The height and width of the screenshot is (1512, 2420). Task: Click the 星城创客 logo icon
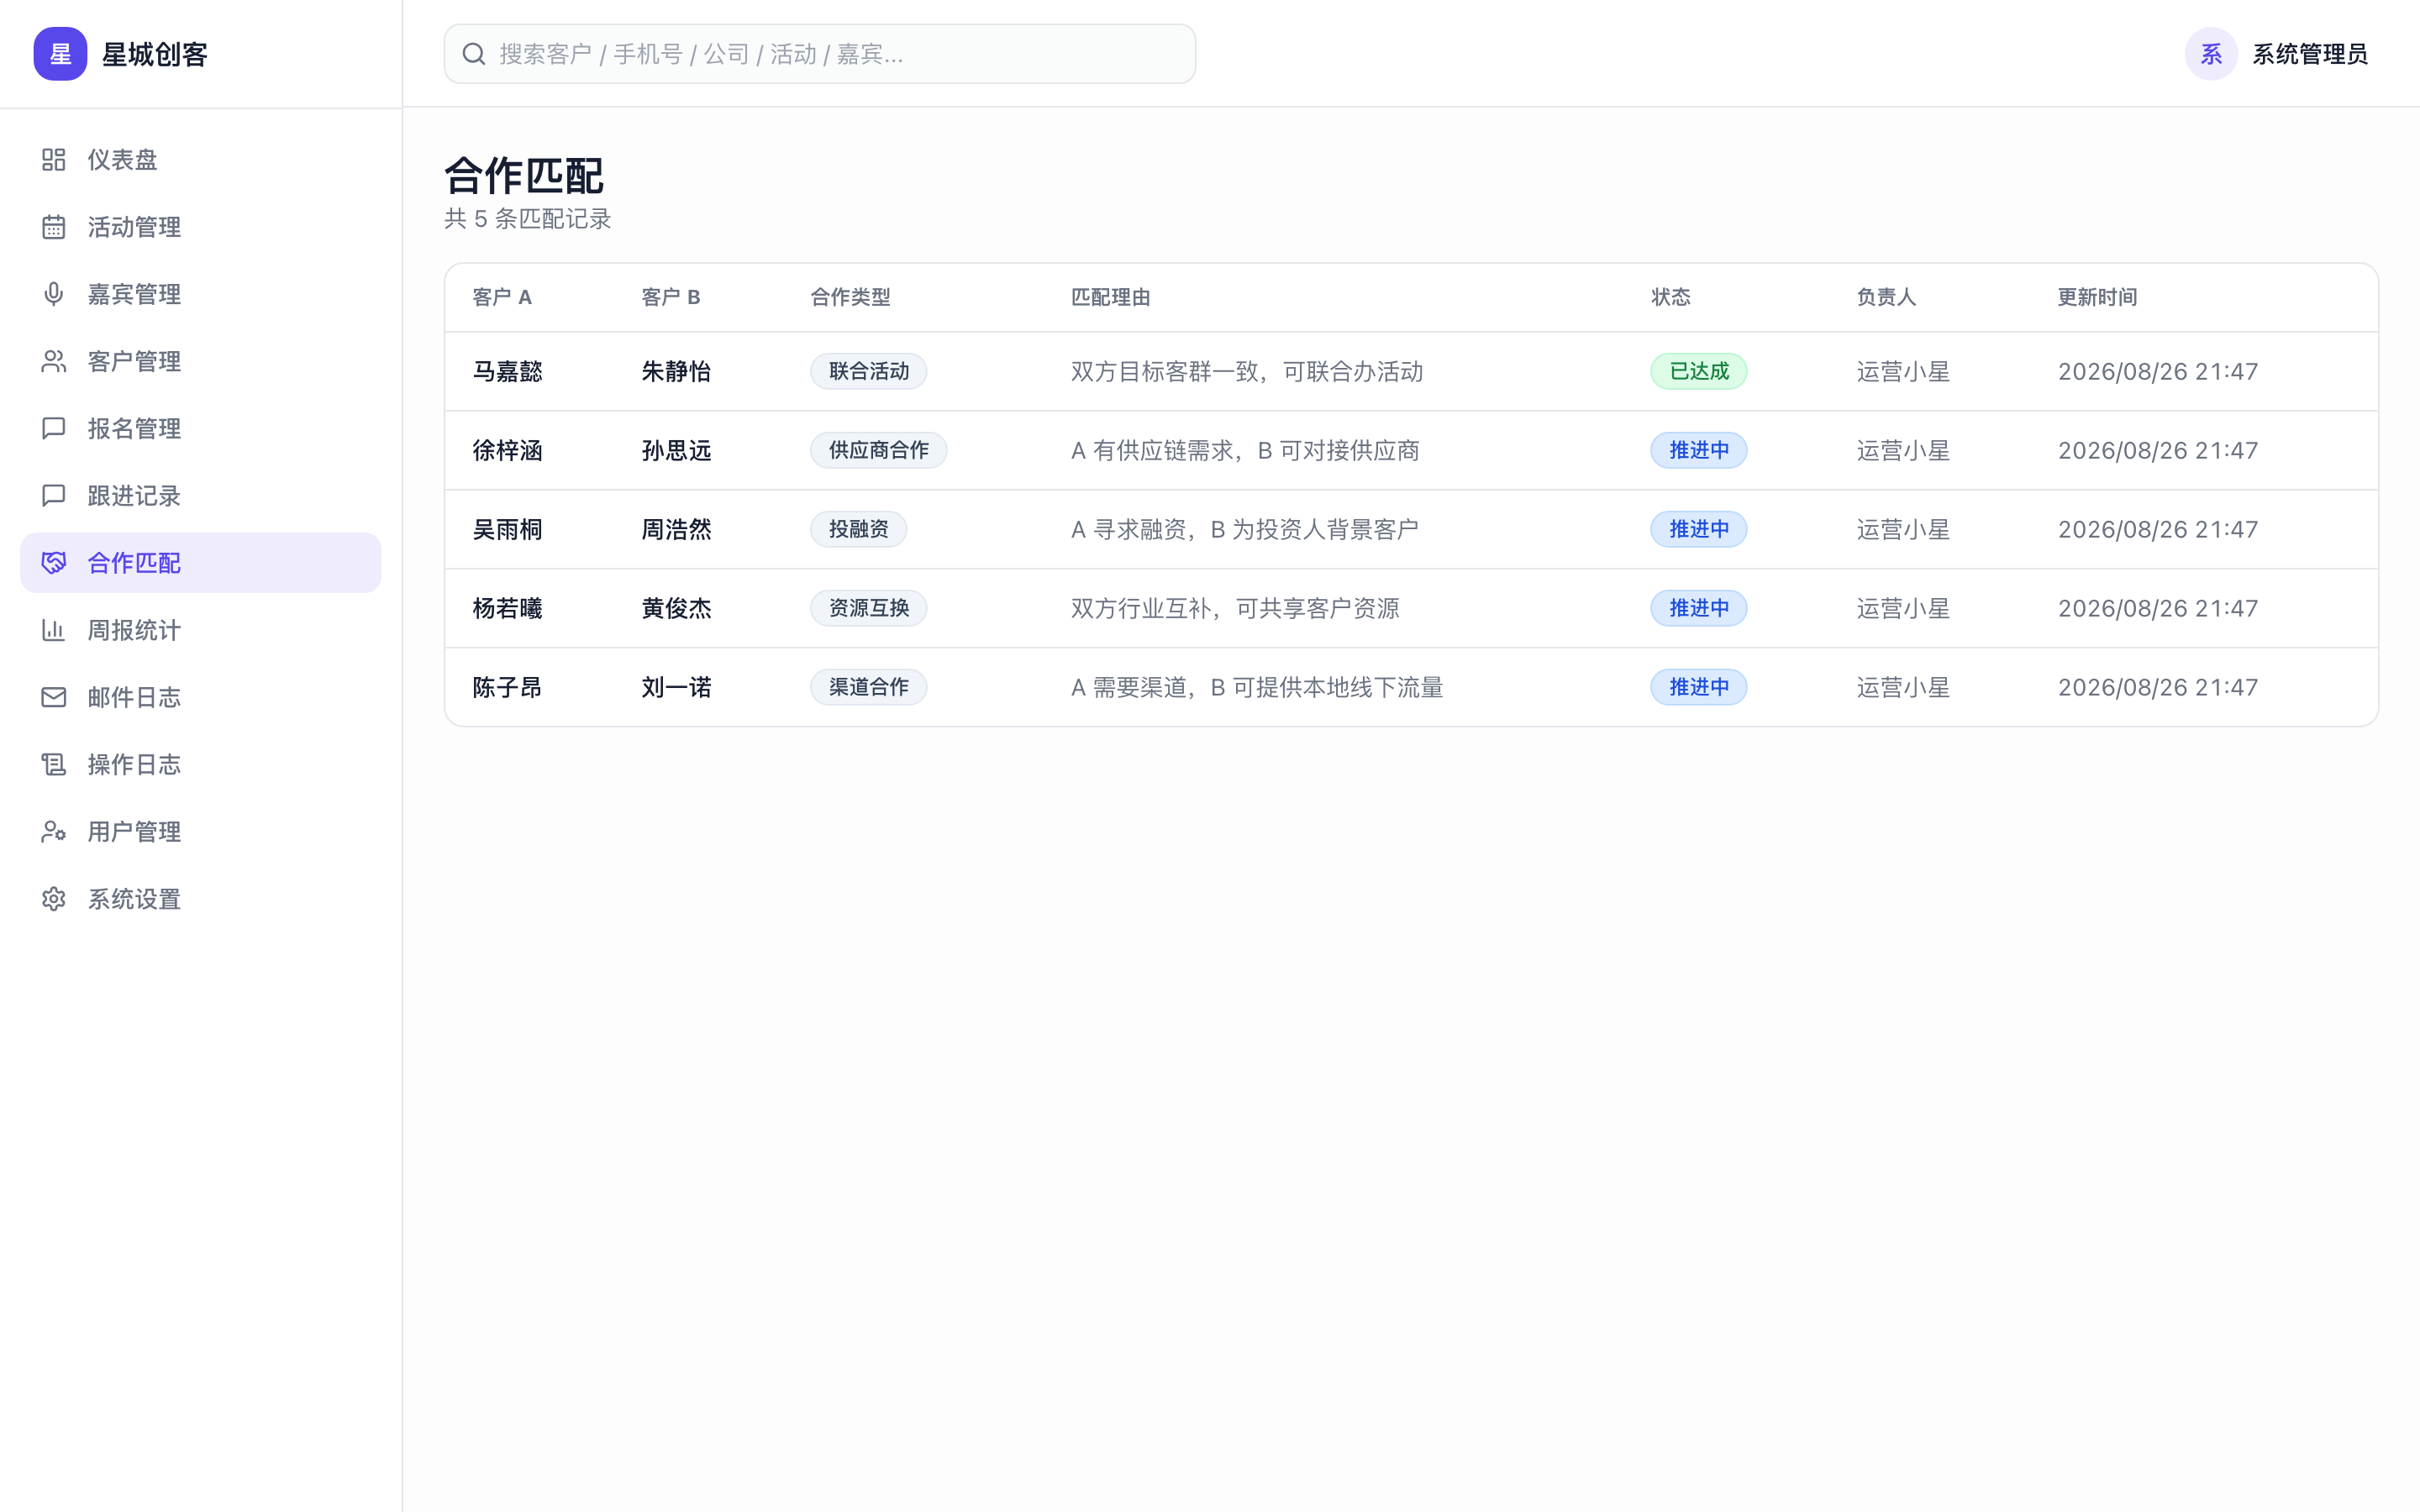coord(60,54)
